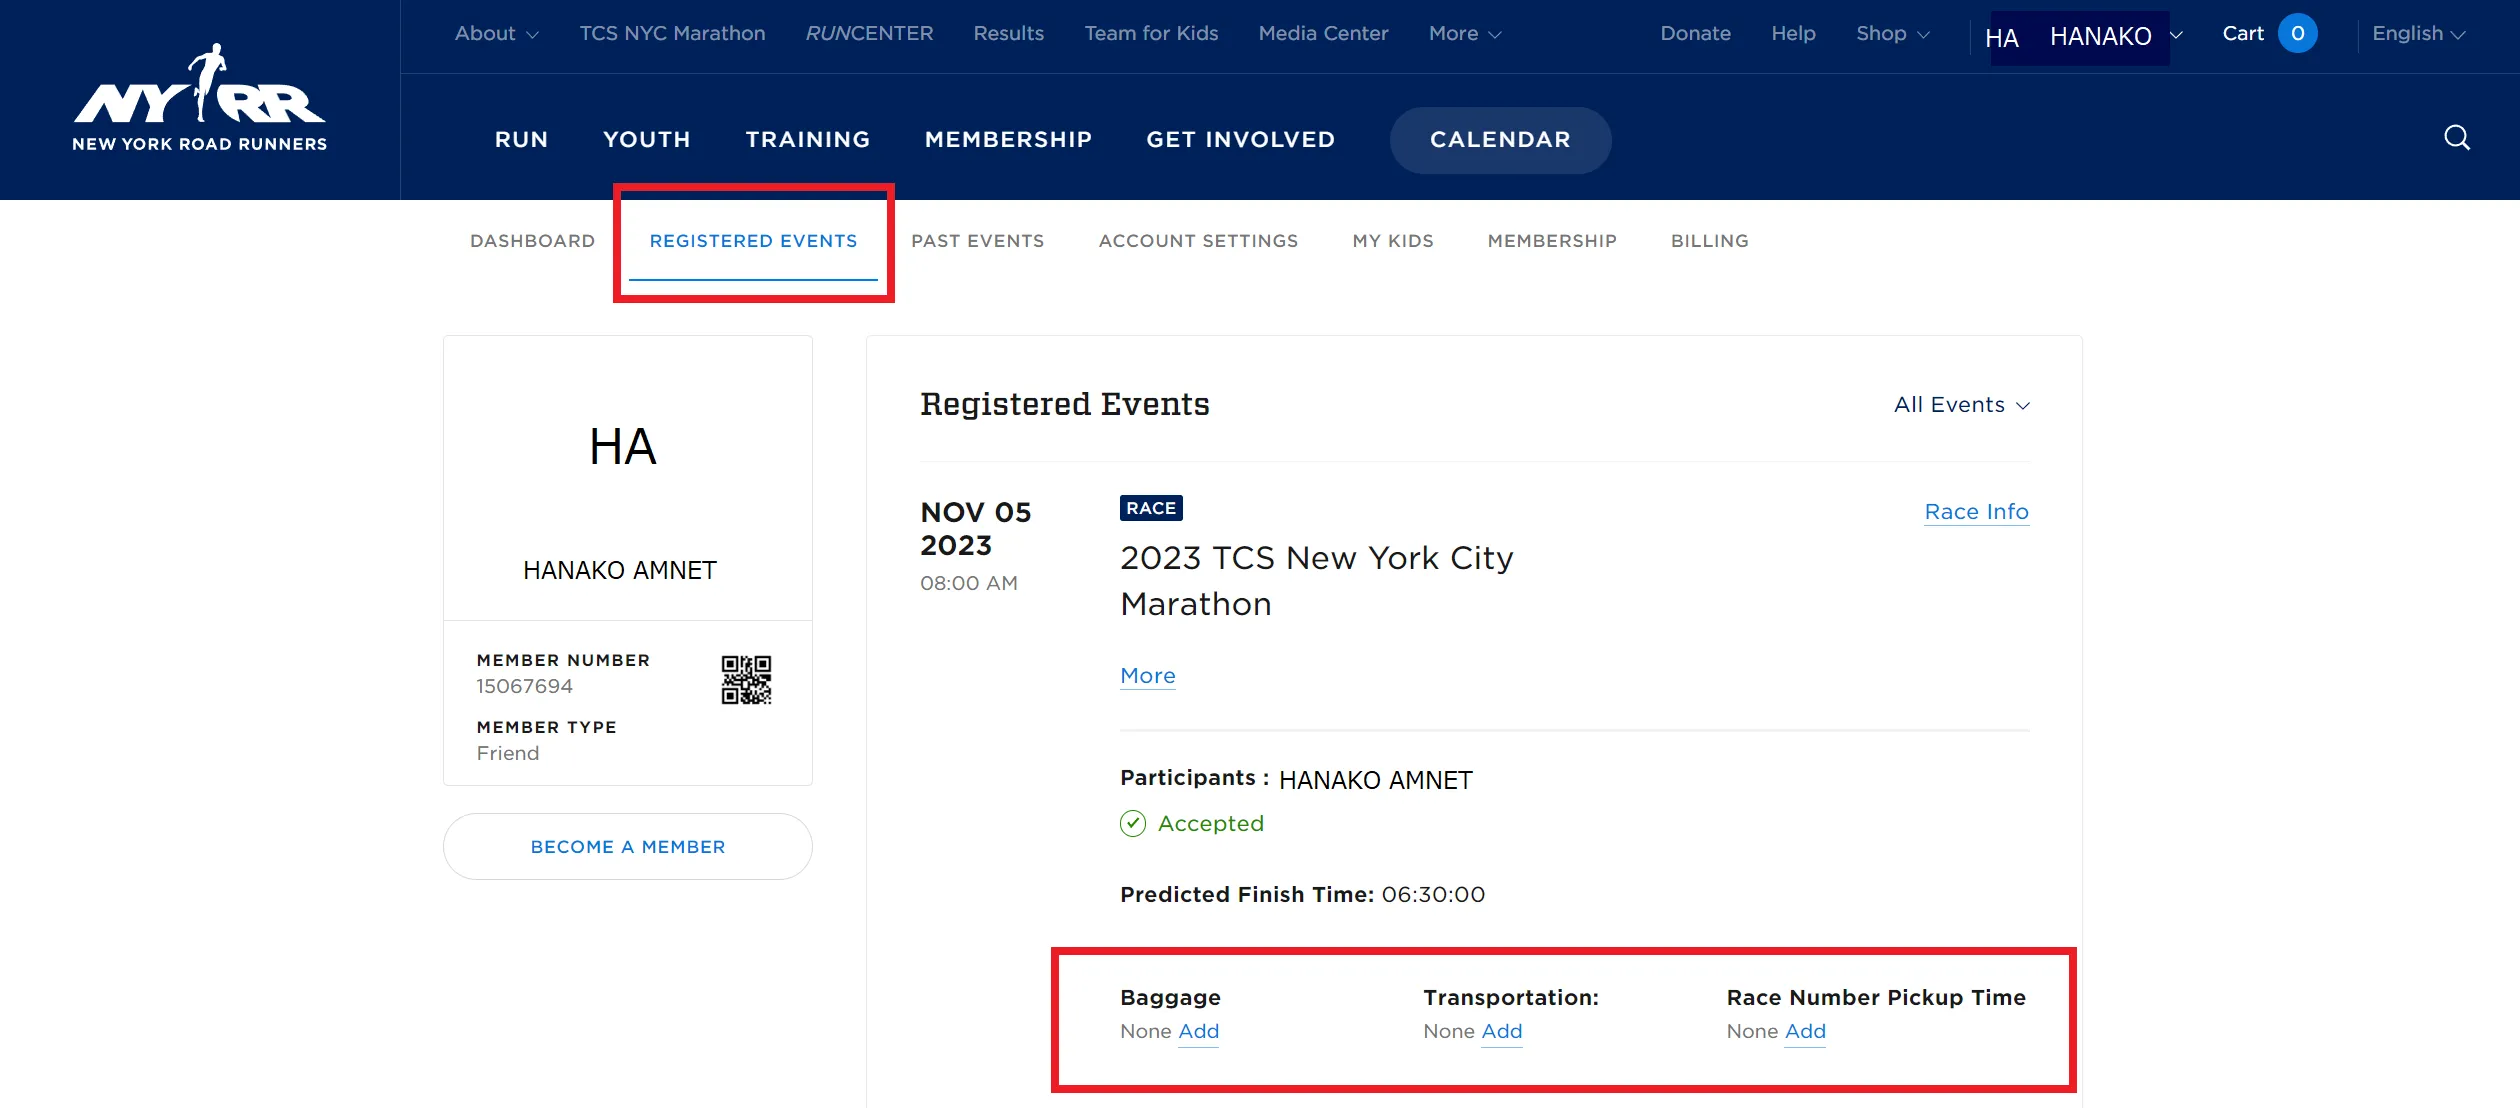Viewport: 2520px width, 1108px height.
Task: Open the Race Info link
Action: (x=1976, y=512)
